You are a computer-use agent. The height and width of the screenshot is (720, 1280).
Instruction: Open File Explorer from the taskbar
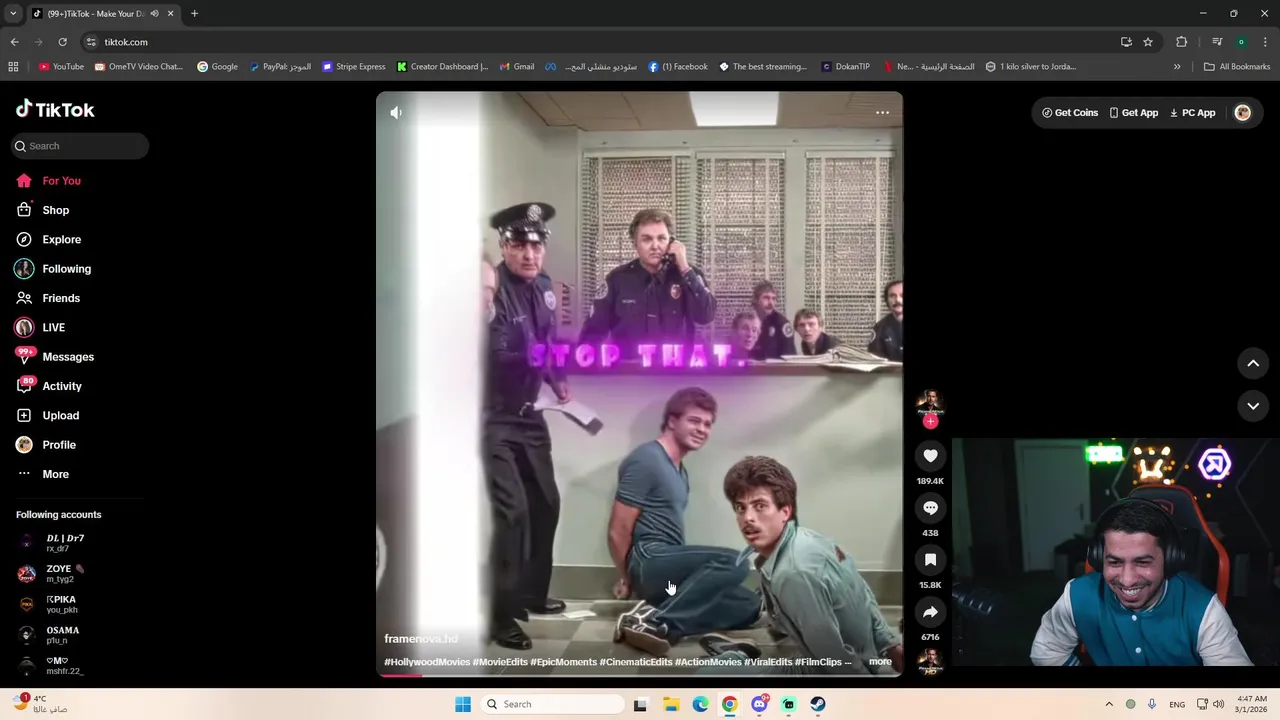pos(671,704)
